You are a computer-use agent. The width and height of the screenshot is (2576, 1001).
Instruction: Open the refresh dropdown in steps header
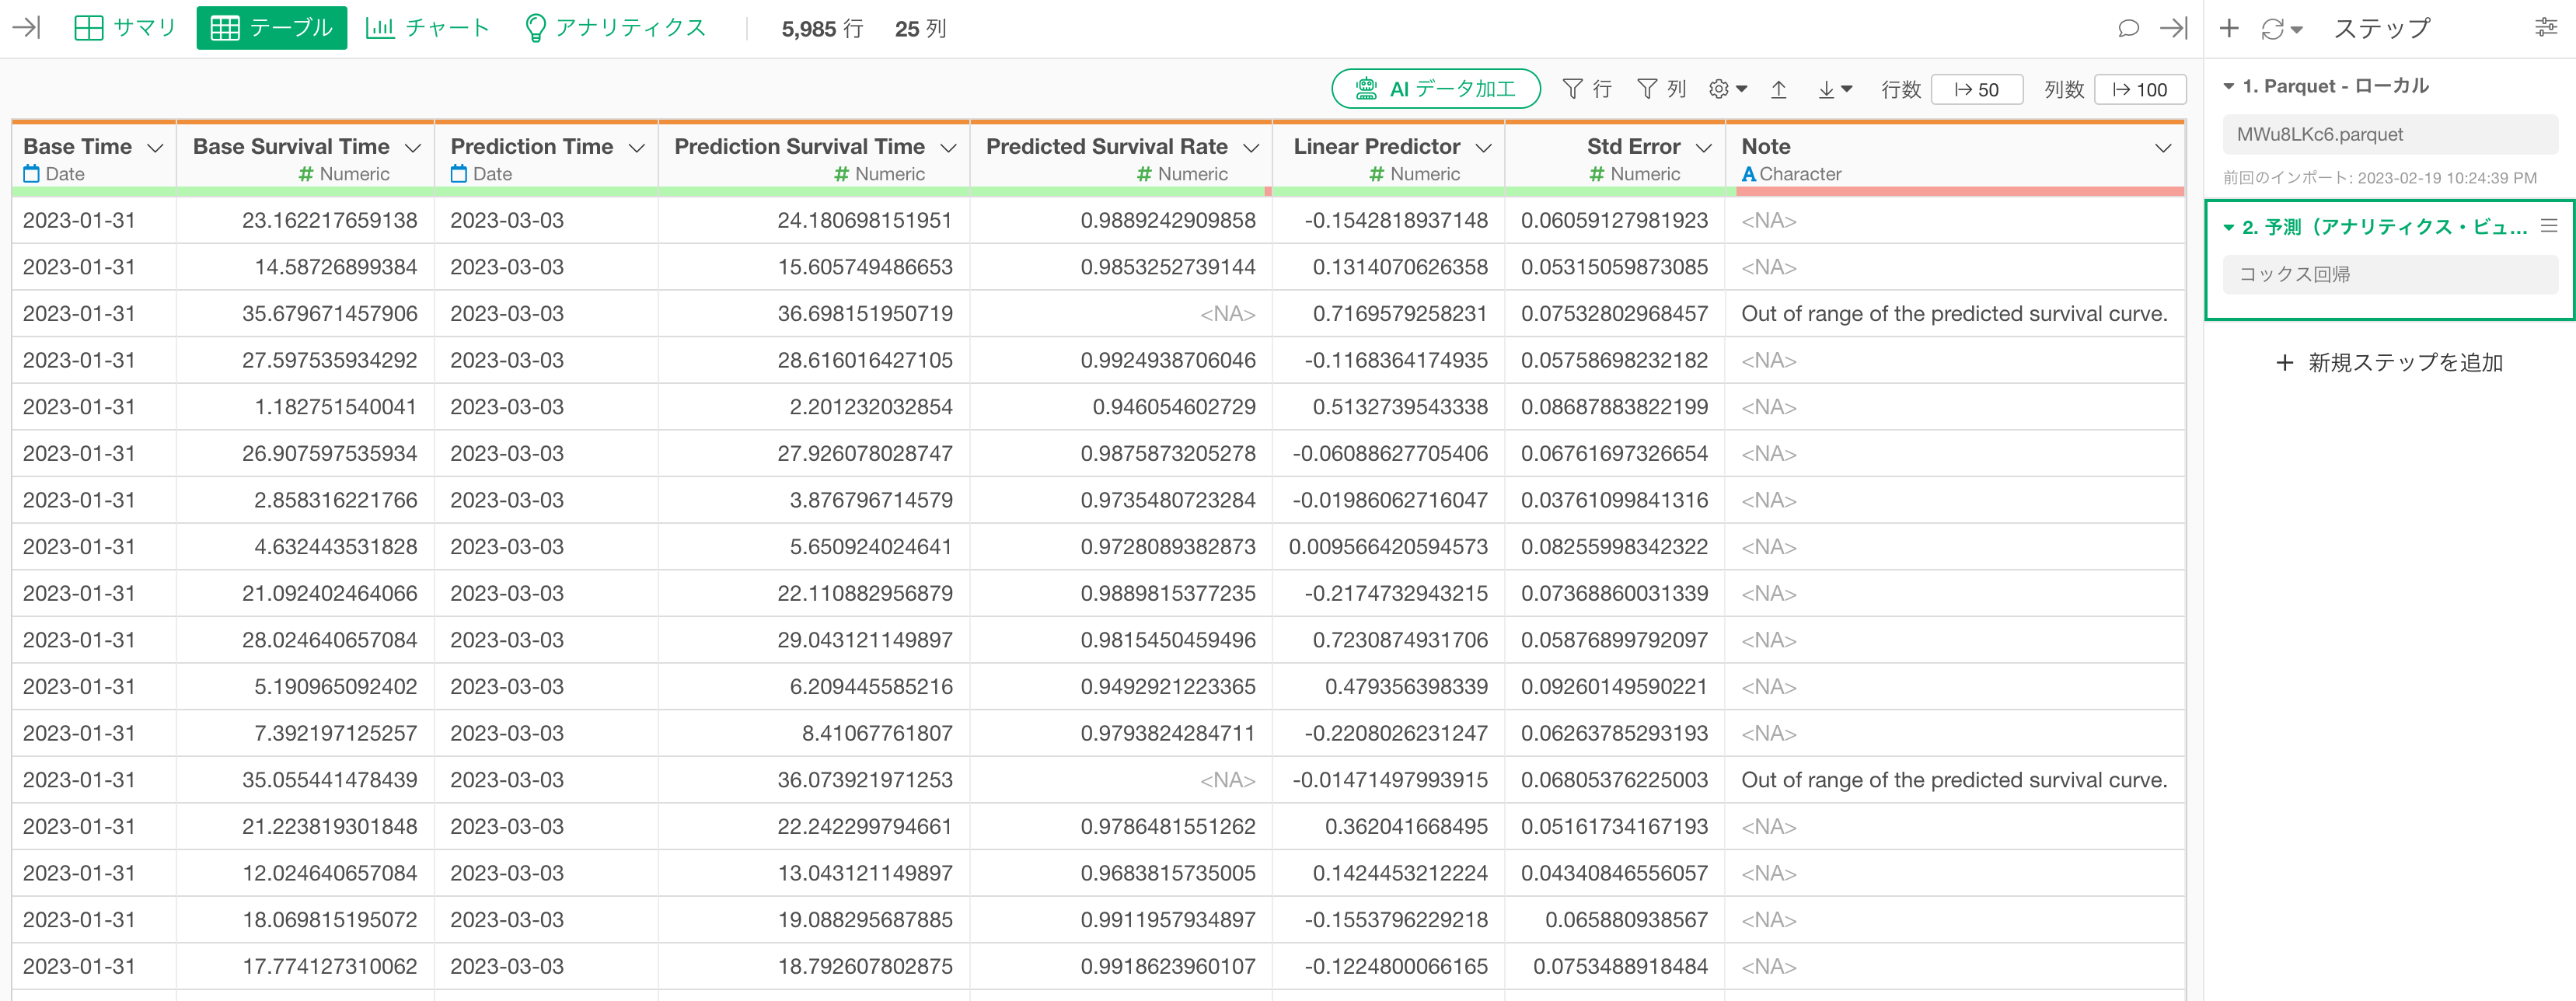click(2282, 29)
